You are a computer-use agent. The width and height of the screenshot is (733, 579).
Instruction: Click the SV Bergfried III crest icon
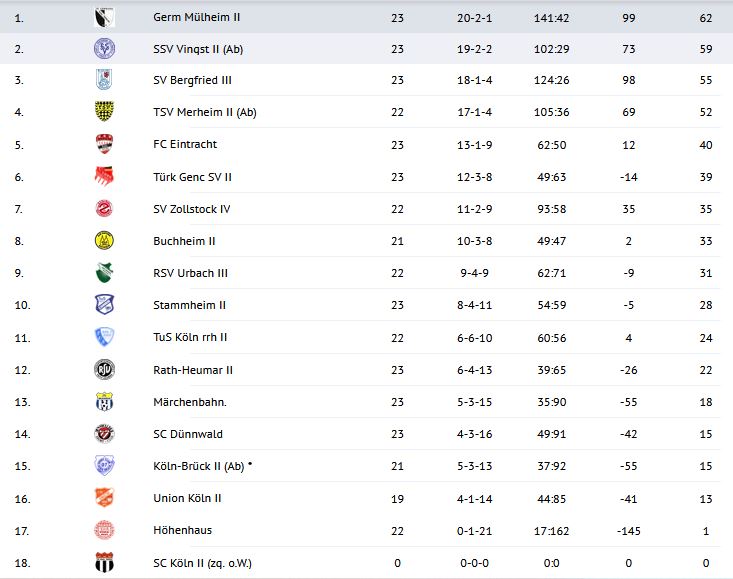[104, 80]
